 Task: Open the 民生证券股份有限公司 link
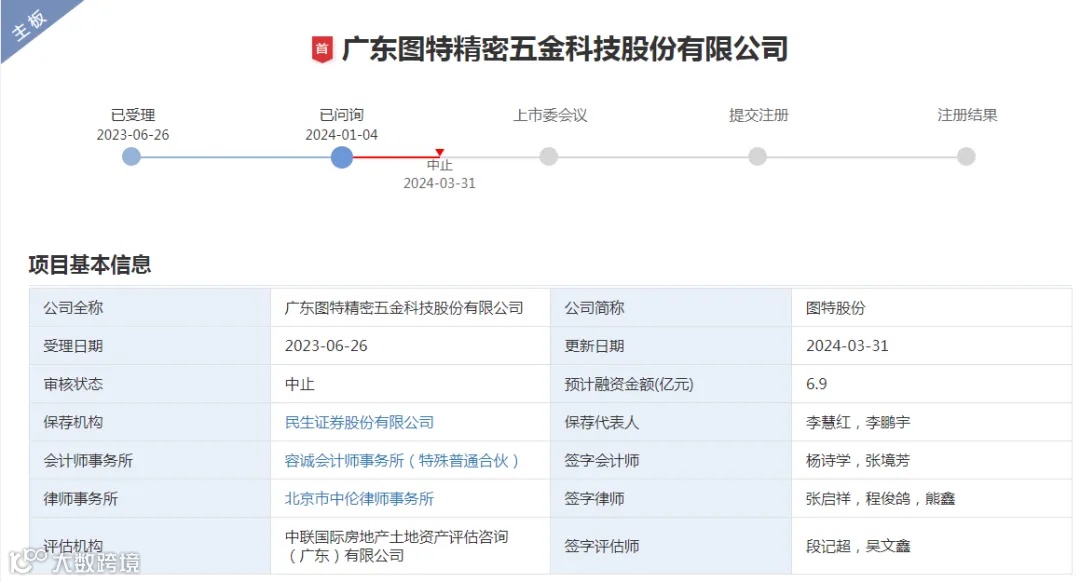[360, 422]
